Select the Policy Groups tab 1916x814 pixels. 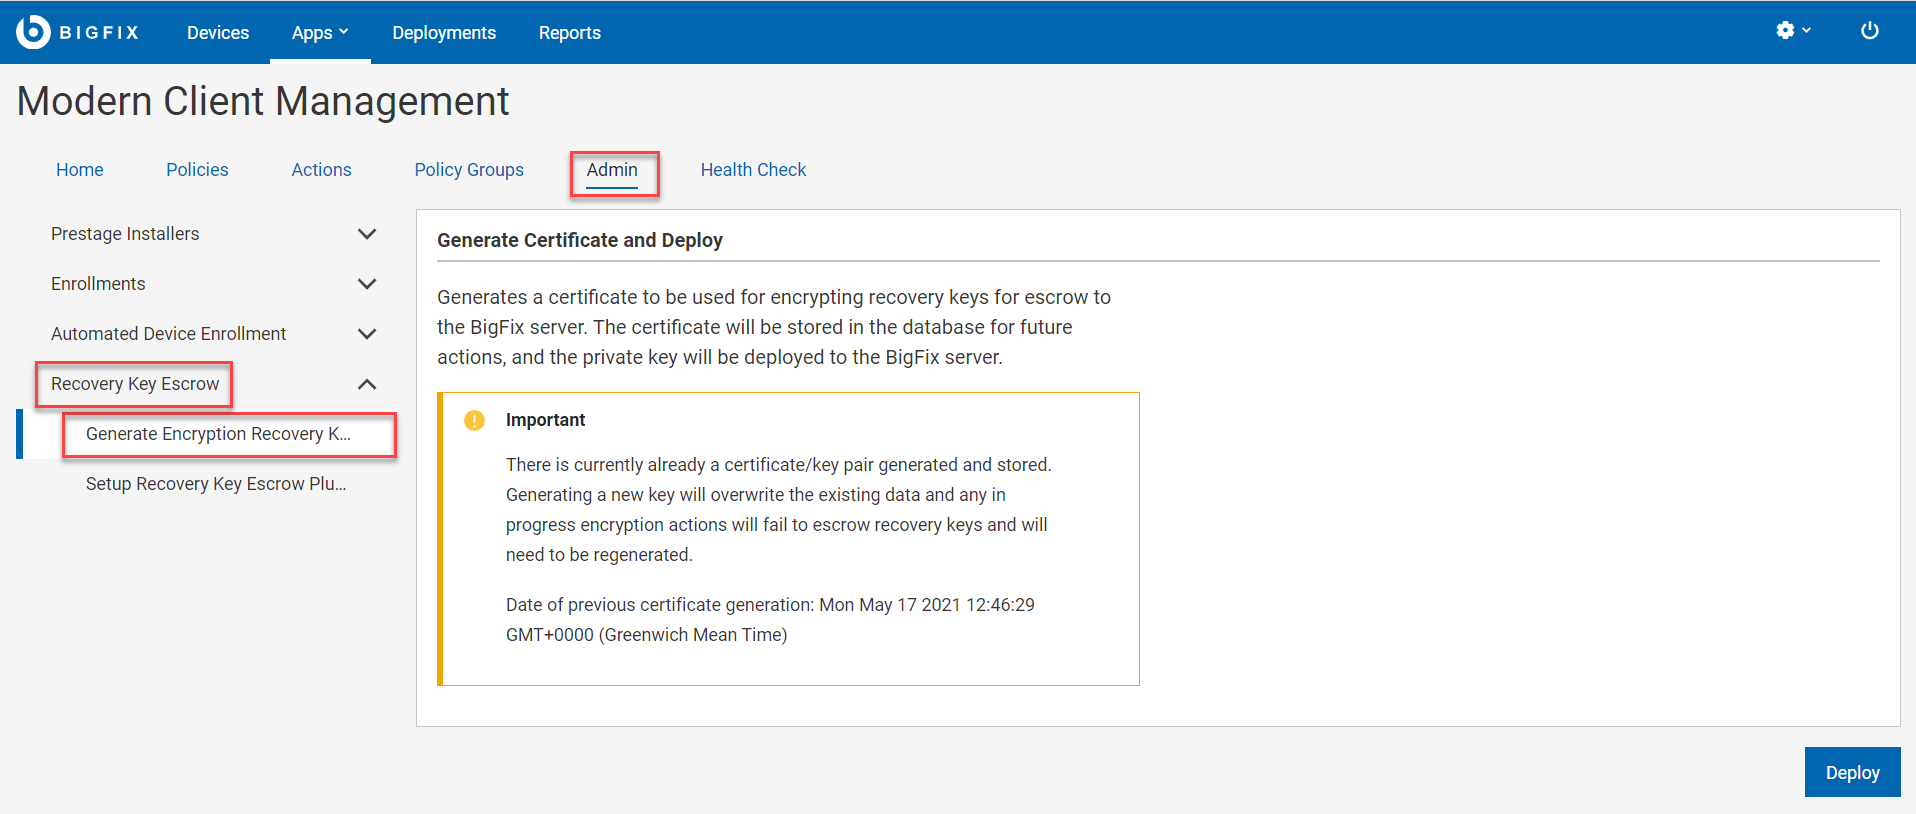pyautogui.click(x=469, y=170)
